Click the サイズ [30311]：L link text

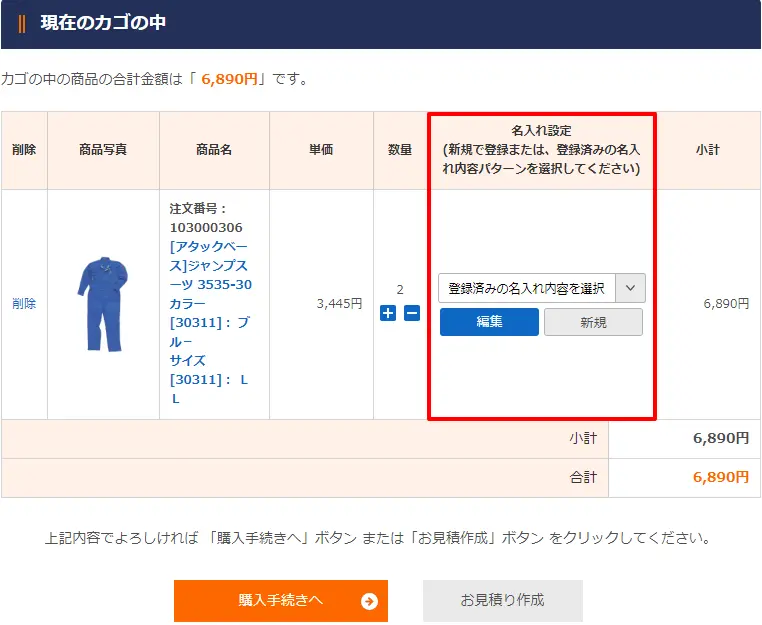click(x=200, y=379)
